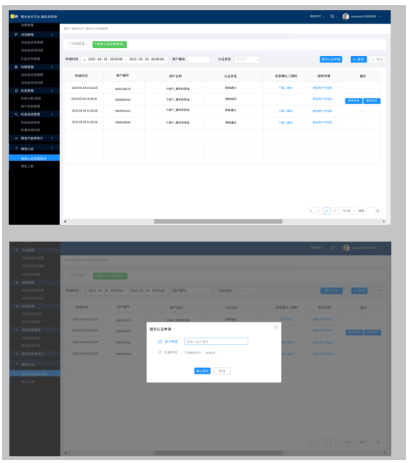This screenshot has height=463, width=410.
Task: Open the highlighted blue sidebar menu item
Action: tap(34, 158)
